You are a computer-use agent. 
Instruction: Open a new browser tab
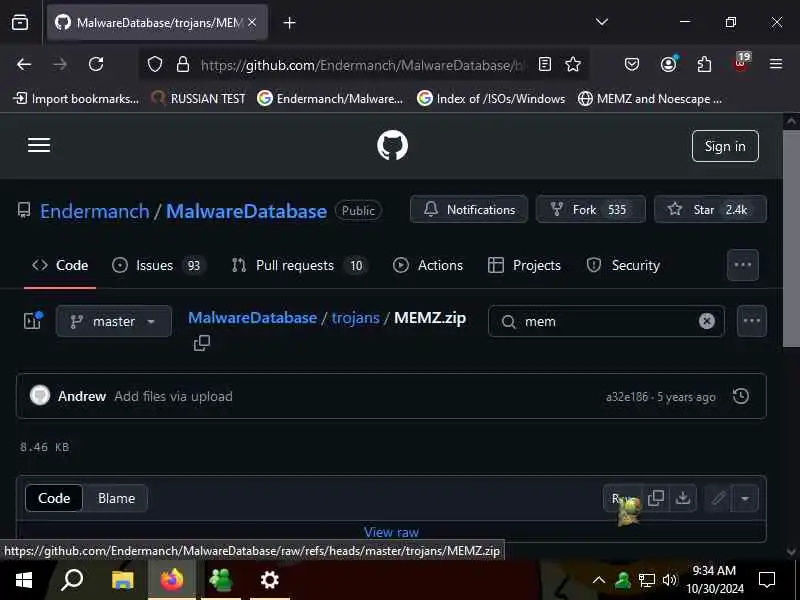click(289, 23)
